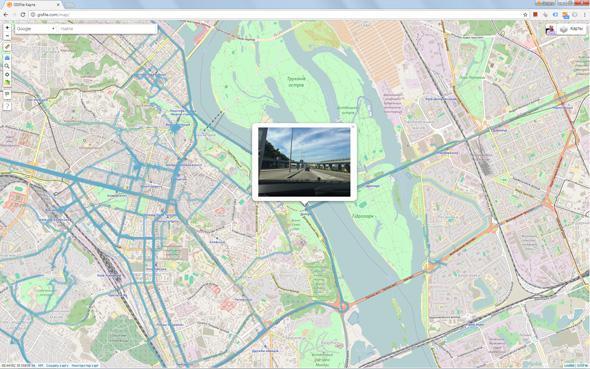
Task: Open the comments speech-bubble tool
Action: pos(7,94)
